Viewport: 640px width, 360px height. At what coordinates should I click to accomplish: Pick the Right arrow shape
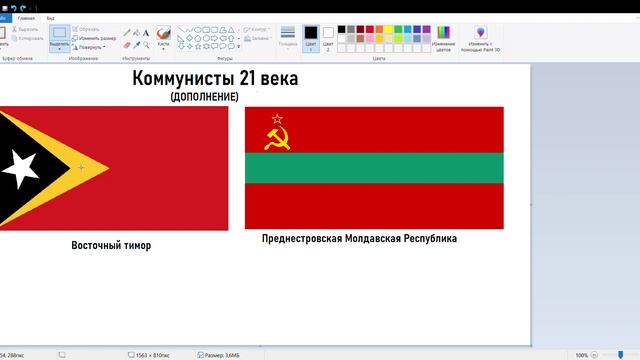click(x=214, y=38)
